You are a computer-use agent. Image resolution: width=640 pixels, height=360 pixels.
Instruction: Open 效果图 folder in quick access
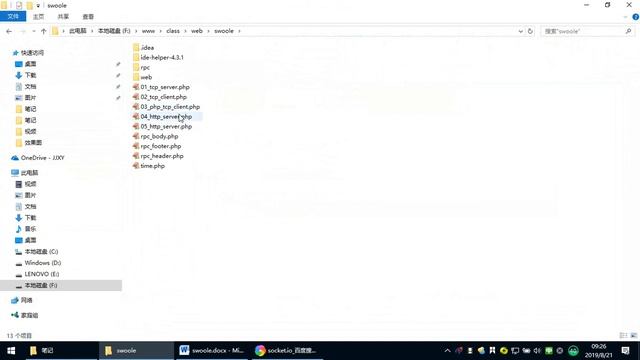(x=29, y=142)
